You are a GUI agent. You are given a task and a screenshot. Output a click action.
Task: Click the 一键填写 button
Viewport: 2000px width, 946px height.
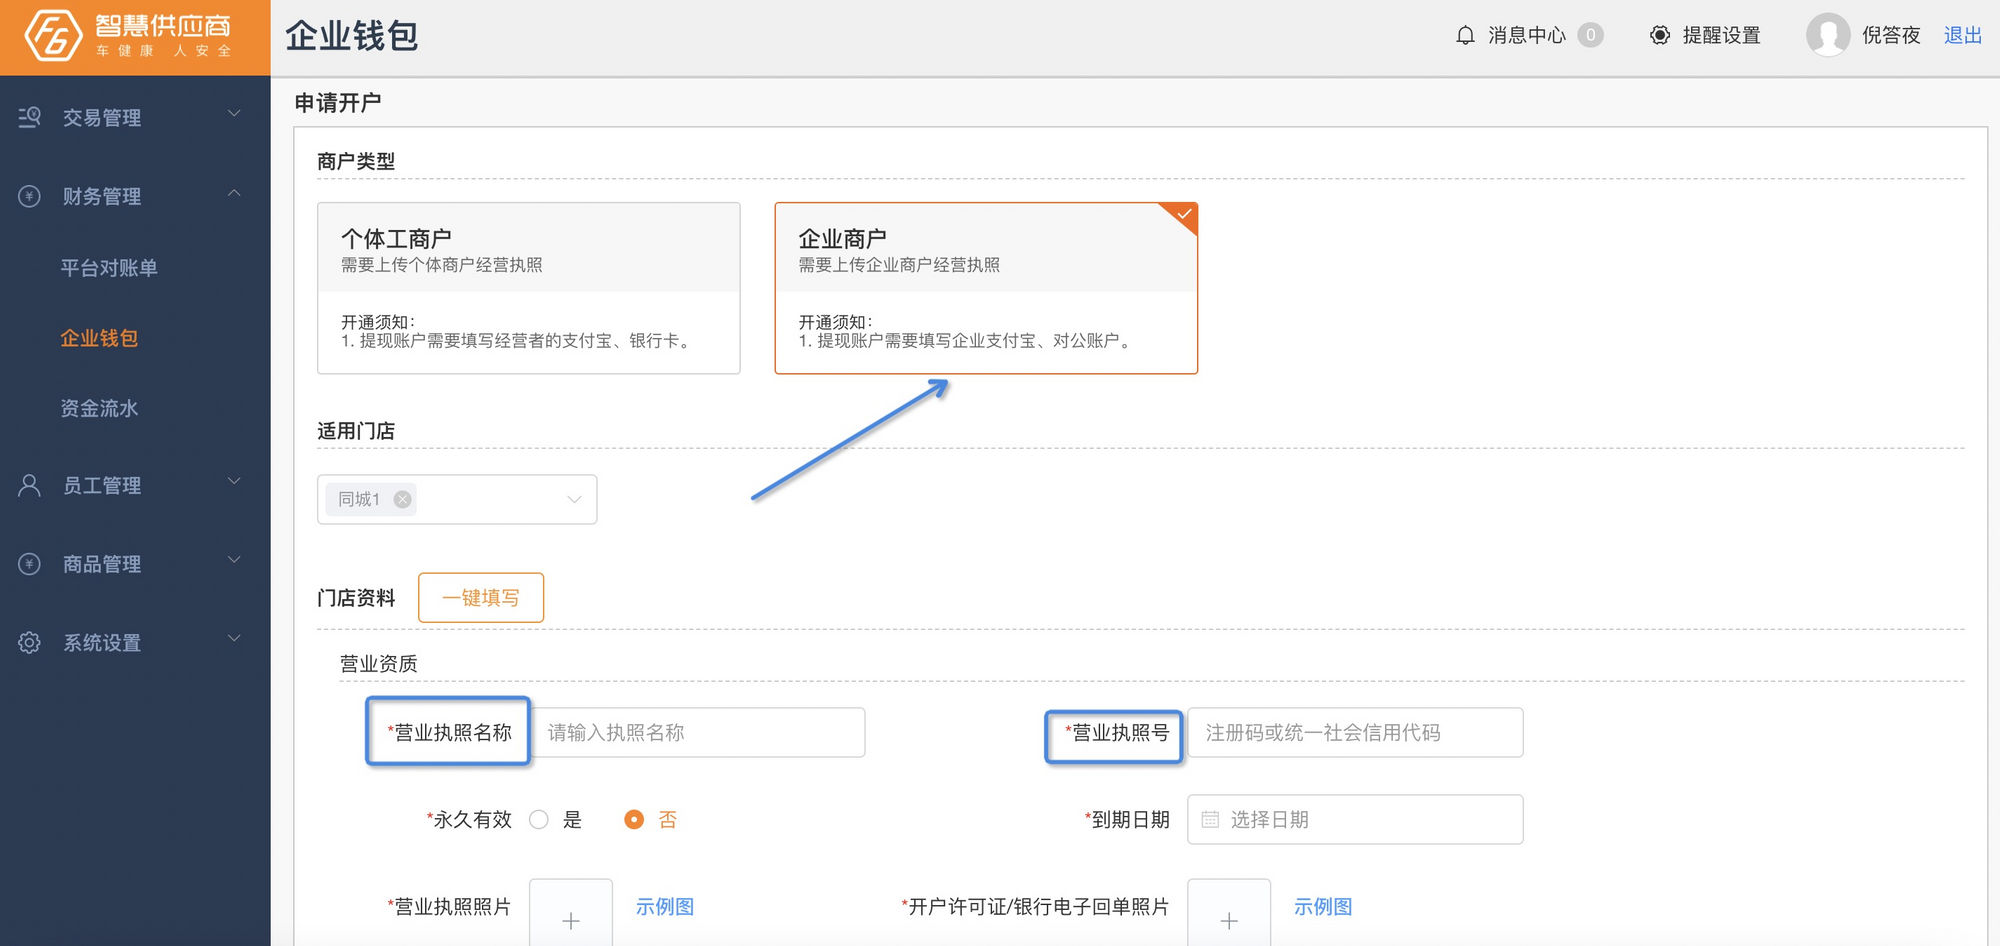[481, 597]
